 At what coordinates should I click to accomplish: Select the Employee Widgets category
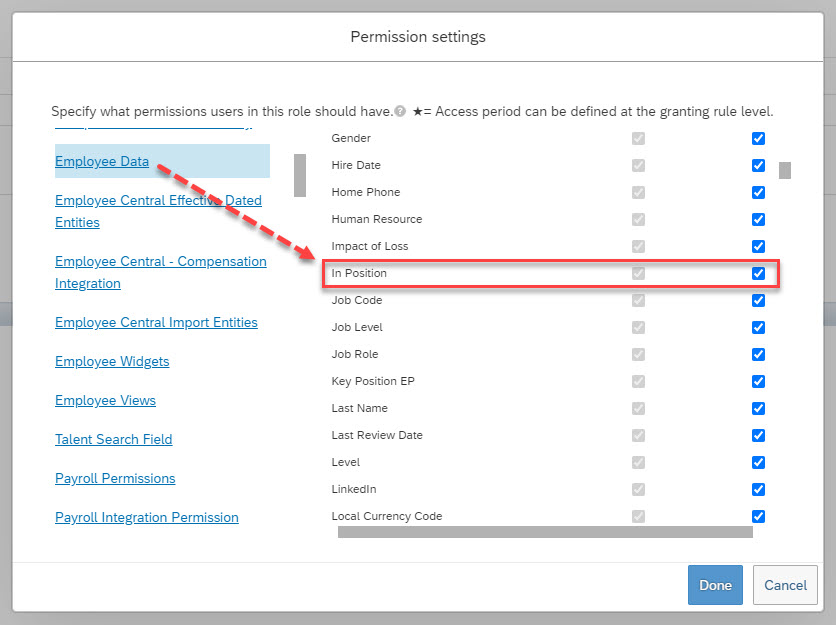coord(112,361)
